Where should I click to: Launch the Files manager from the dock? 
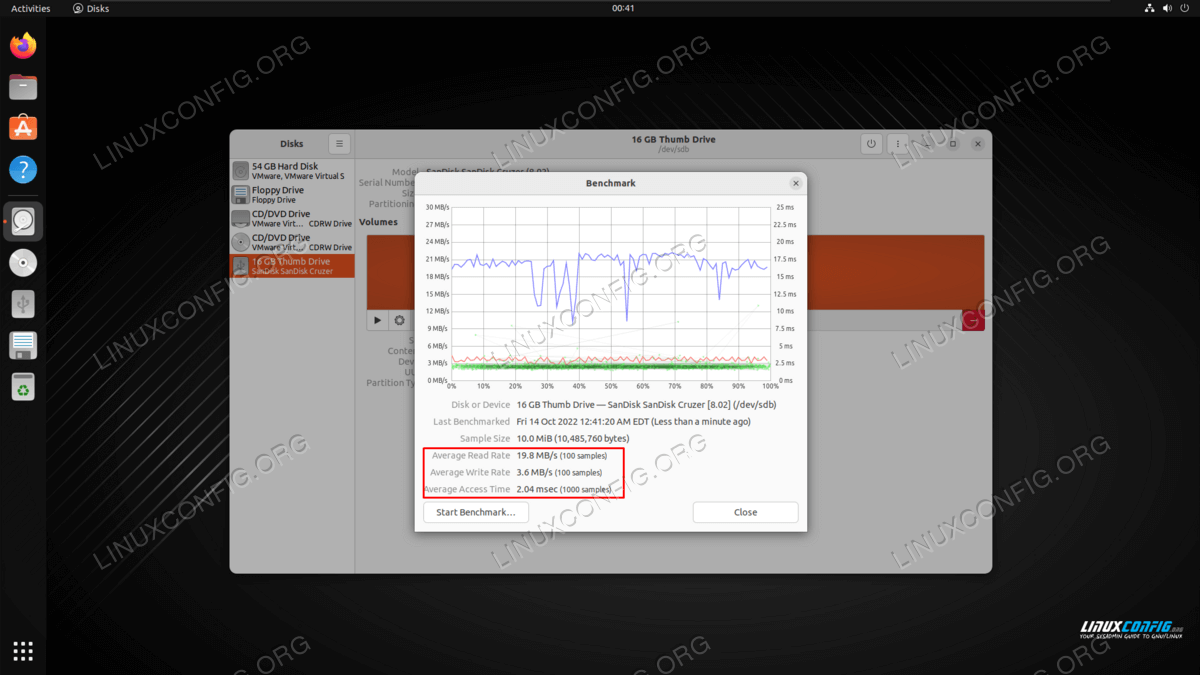(x=23, y=87)
